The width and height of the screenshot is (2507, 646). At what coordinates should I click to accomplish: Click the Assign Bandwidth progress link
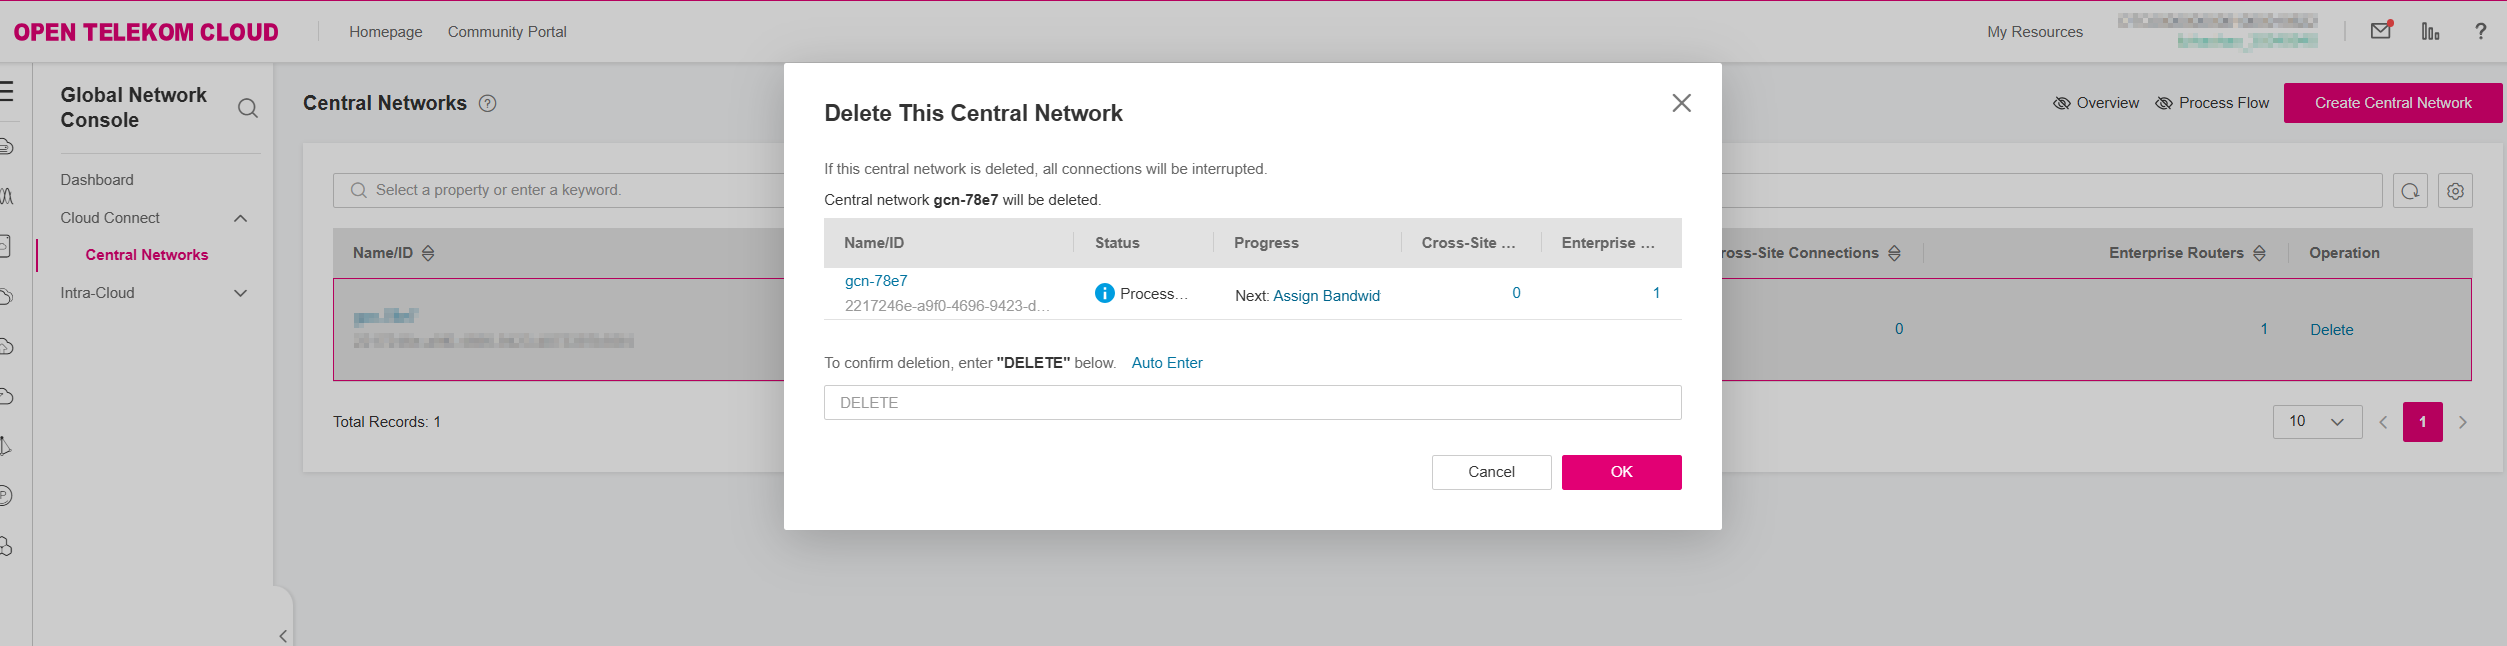click(x=1326, y=296)
